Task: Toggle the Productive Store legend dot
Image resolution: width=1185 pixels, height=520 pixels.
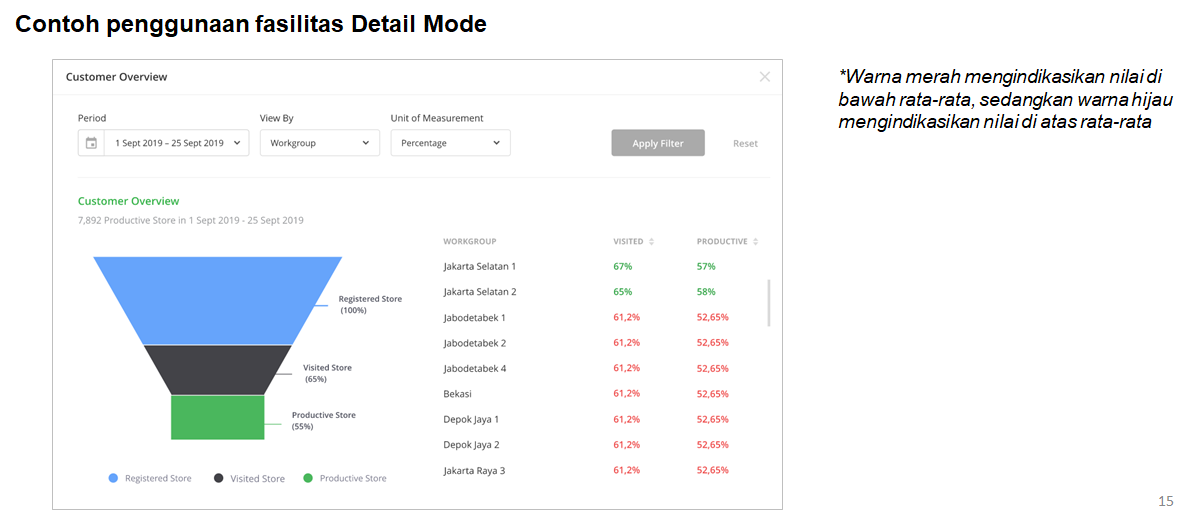Action: point(308,478)
